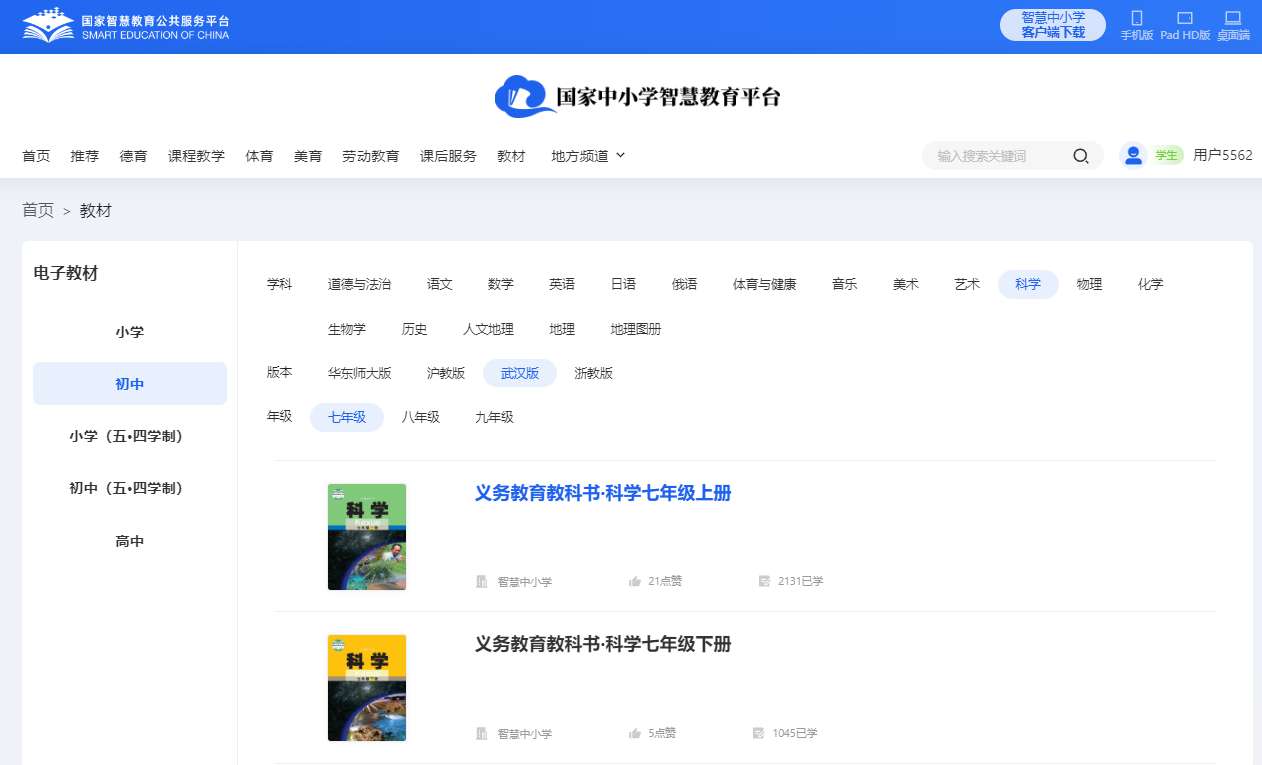Open 义务教育教科书·科学七年级上册 title

click(x=603, y=493)
